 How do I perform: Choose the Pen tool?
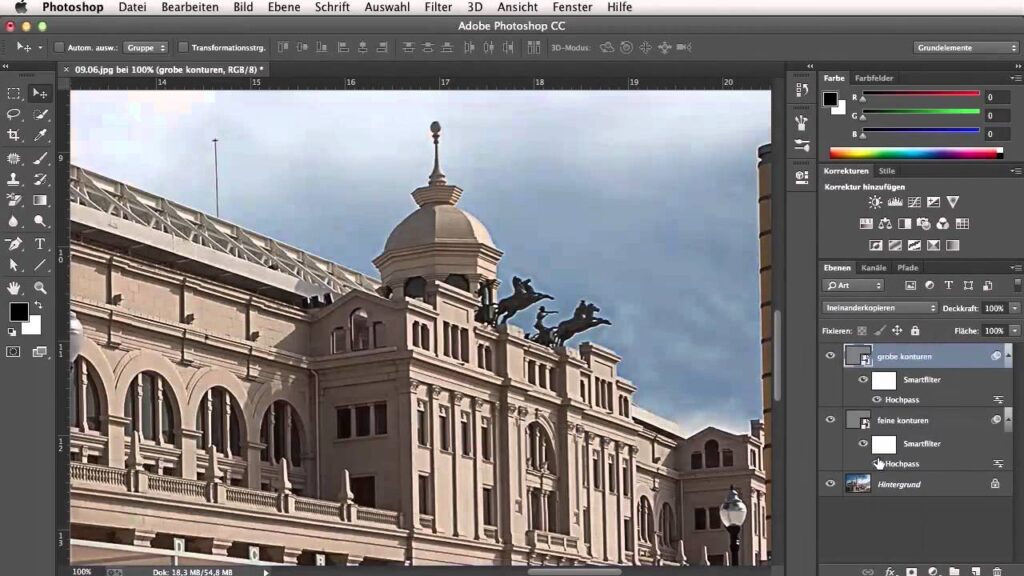point(14,243)
